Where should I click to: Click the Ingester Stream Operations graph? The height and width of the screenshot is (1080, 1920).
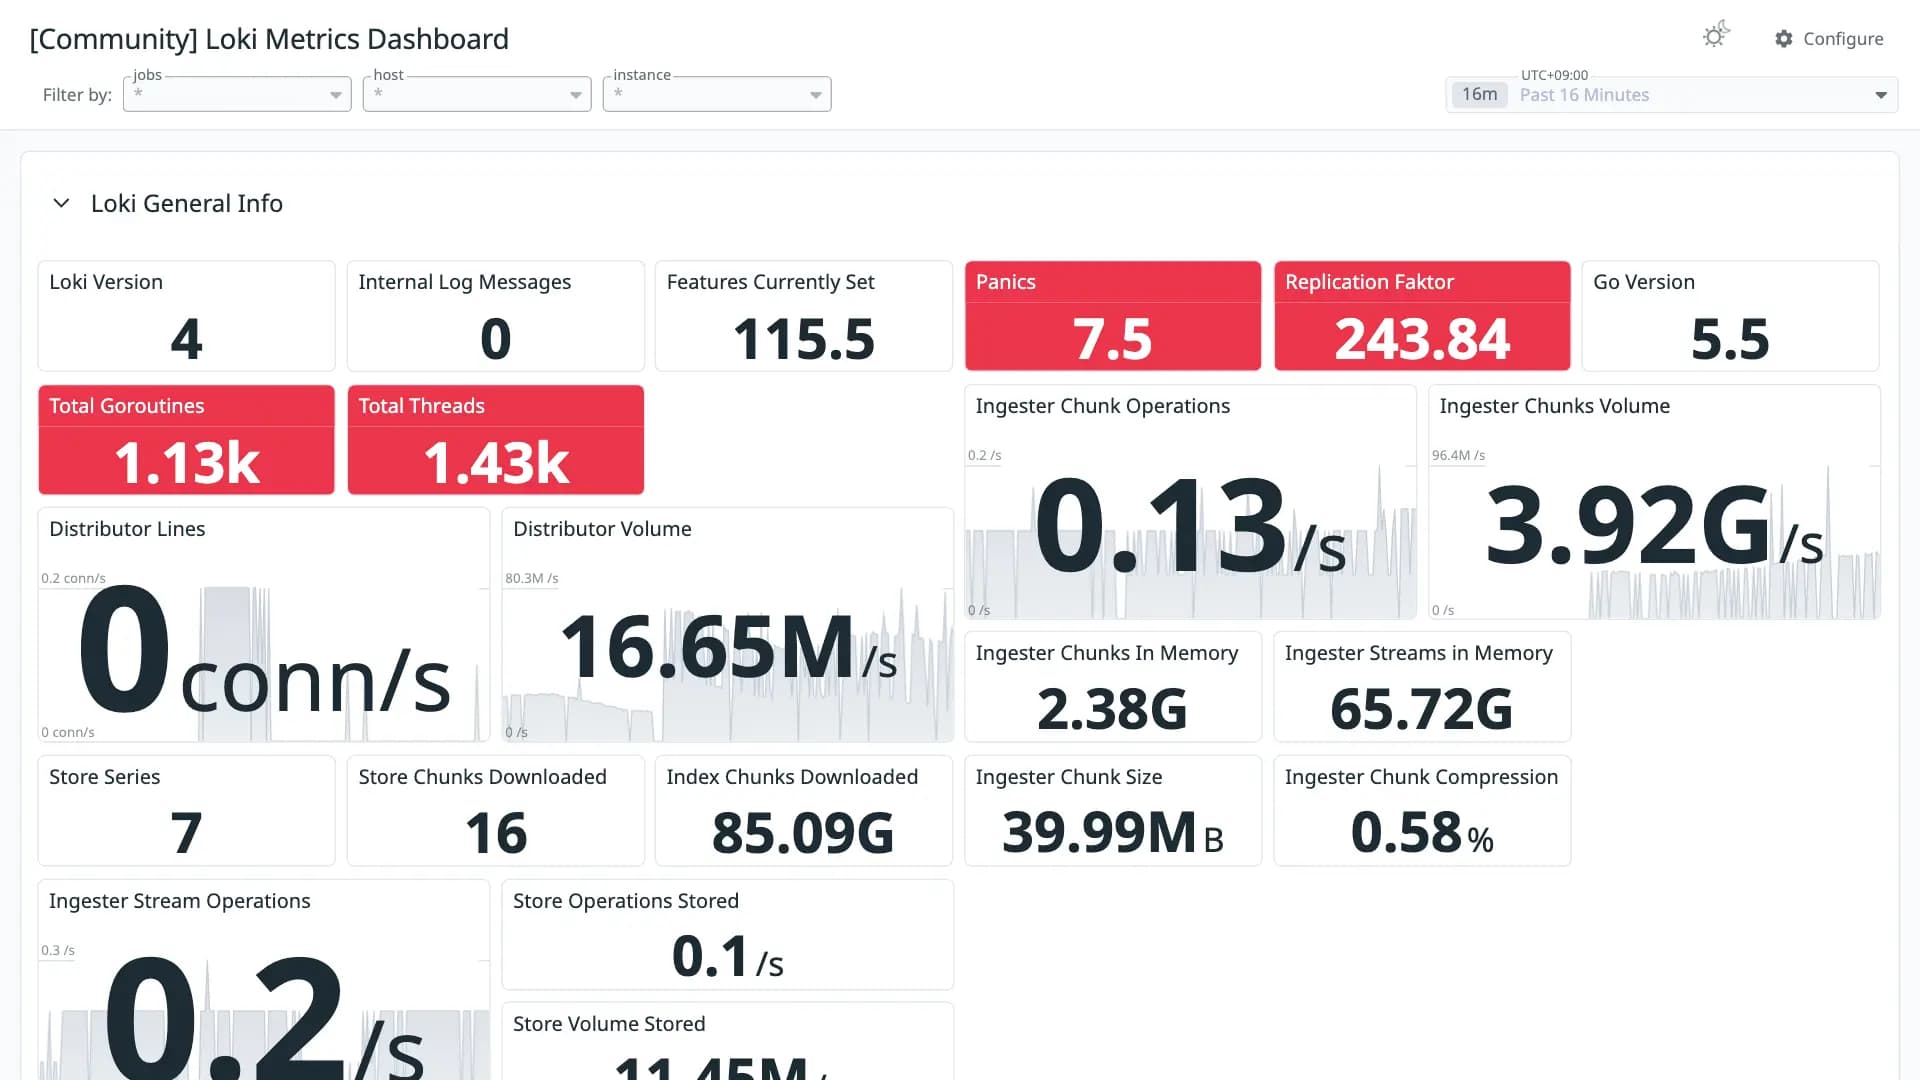[x=264, y=980]
